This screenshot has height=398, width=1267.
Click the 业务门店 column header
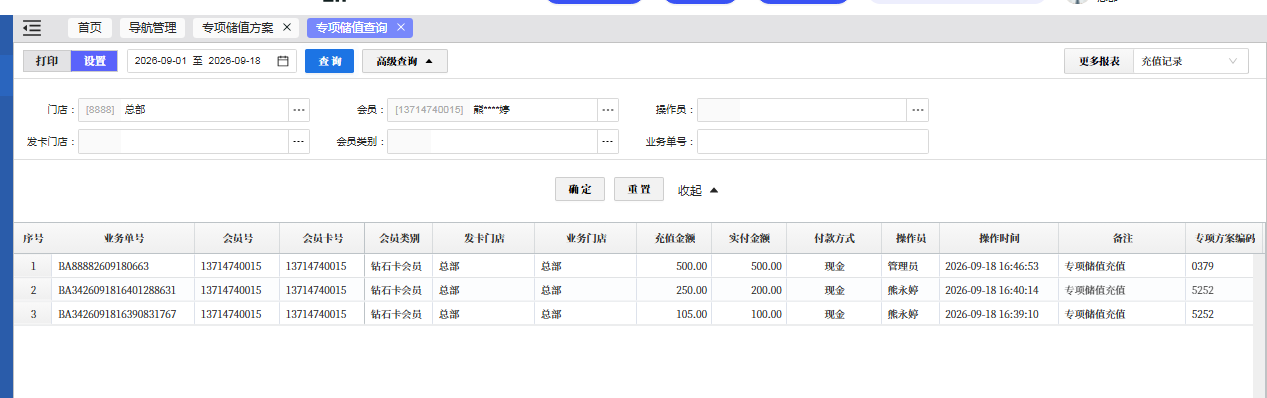[x=586, y=238]
